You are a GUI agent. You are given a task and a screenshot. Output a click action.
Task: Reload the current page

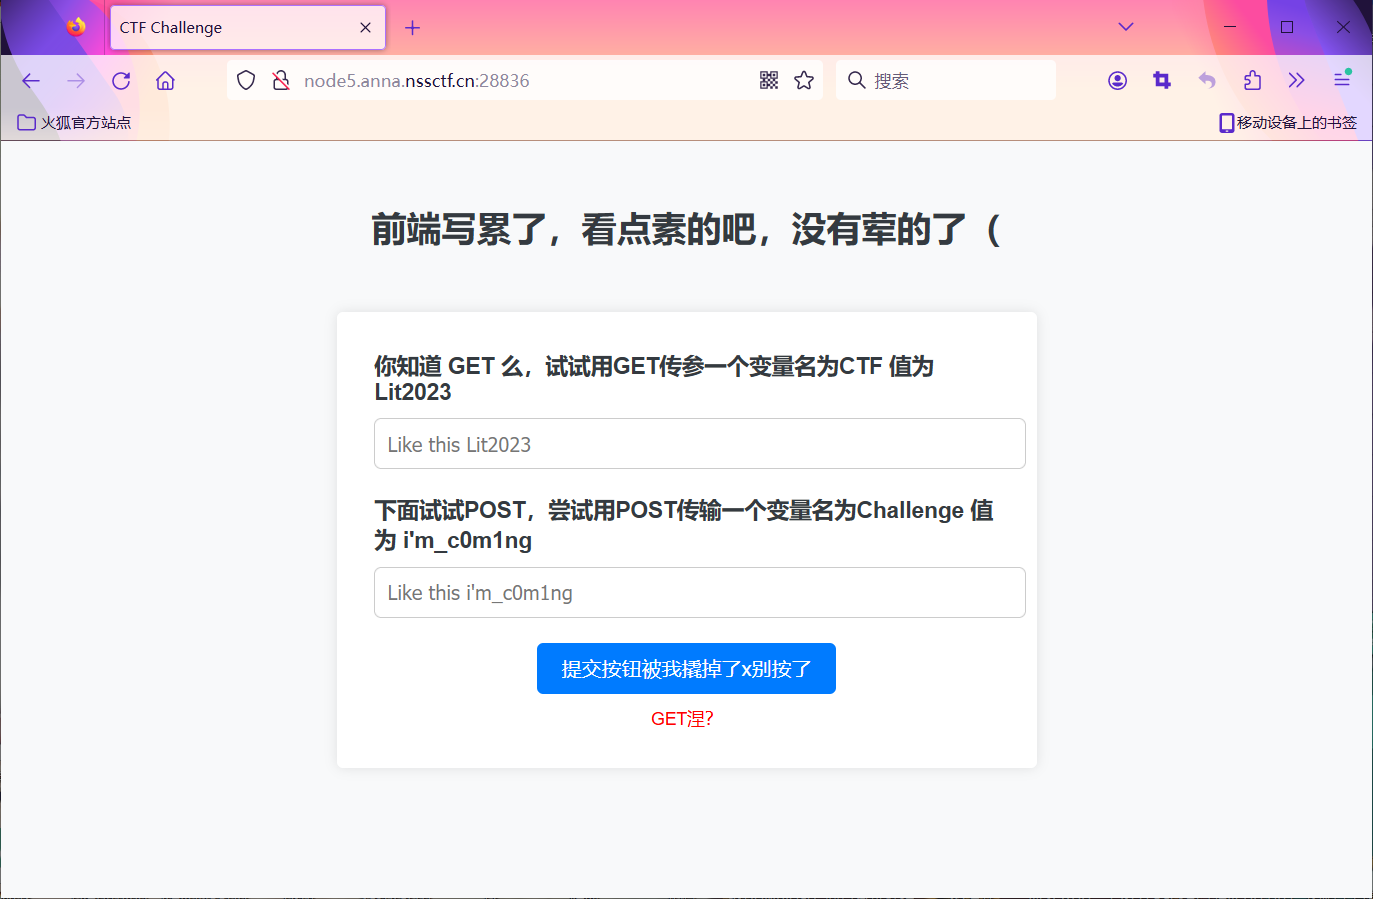[121, 81]
